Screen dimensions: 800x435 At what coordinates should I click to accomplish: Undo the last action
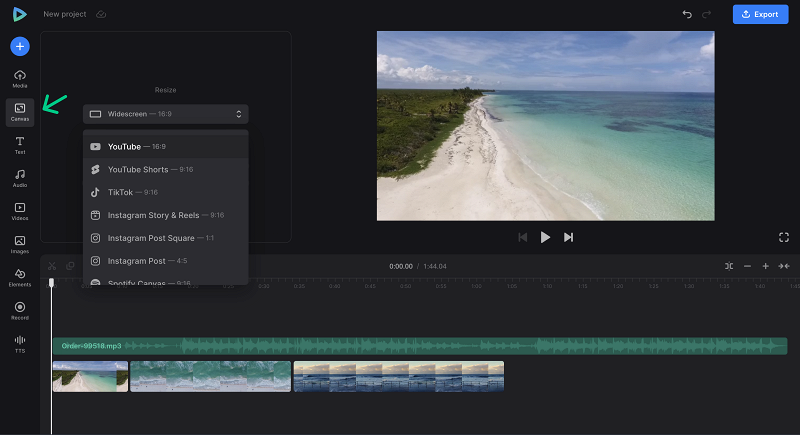pyautogui.click(x=687, y=14)
